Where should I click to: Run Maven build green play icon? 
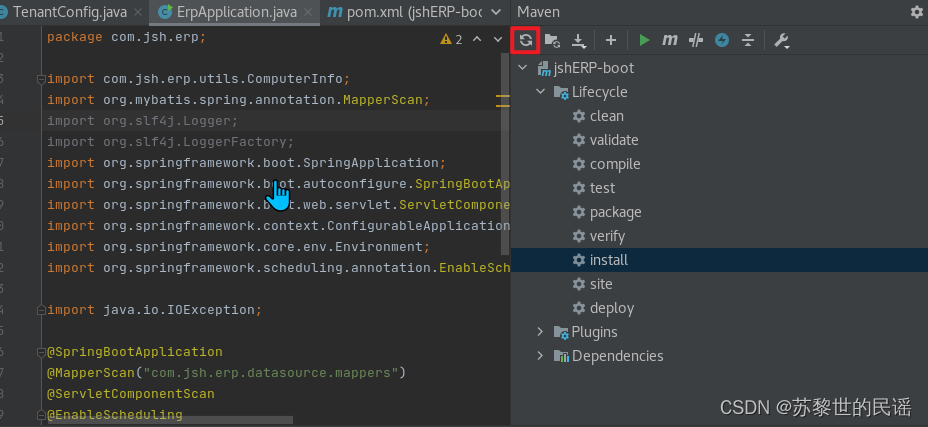[645, 40]
